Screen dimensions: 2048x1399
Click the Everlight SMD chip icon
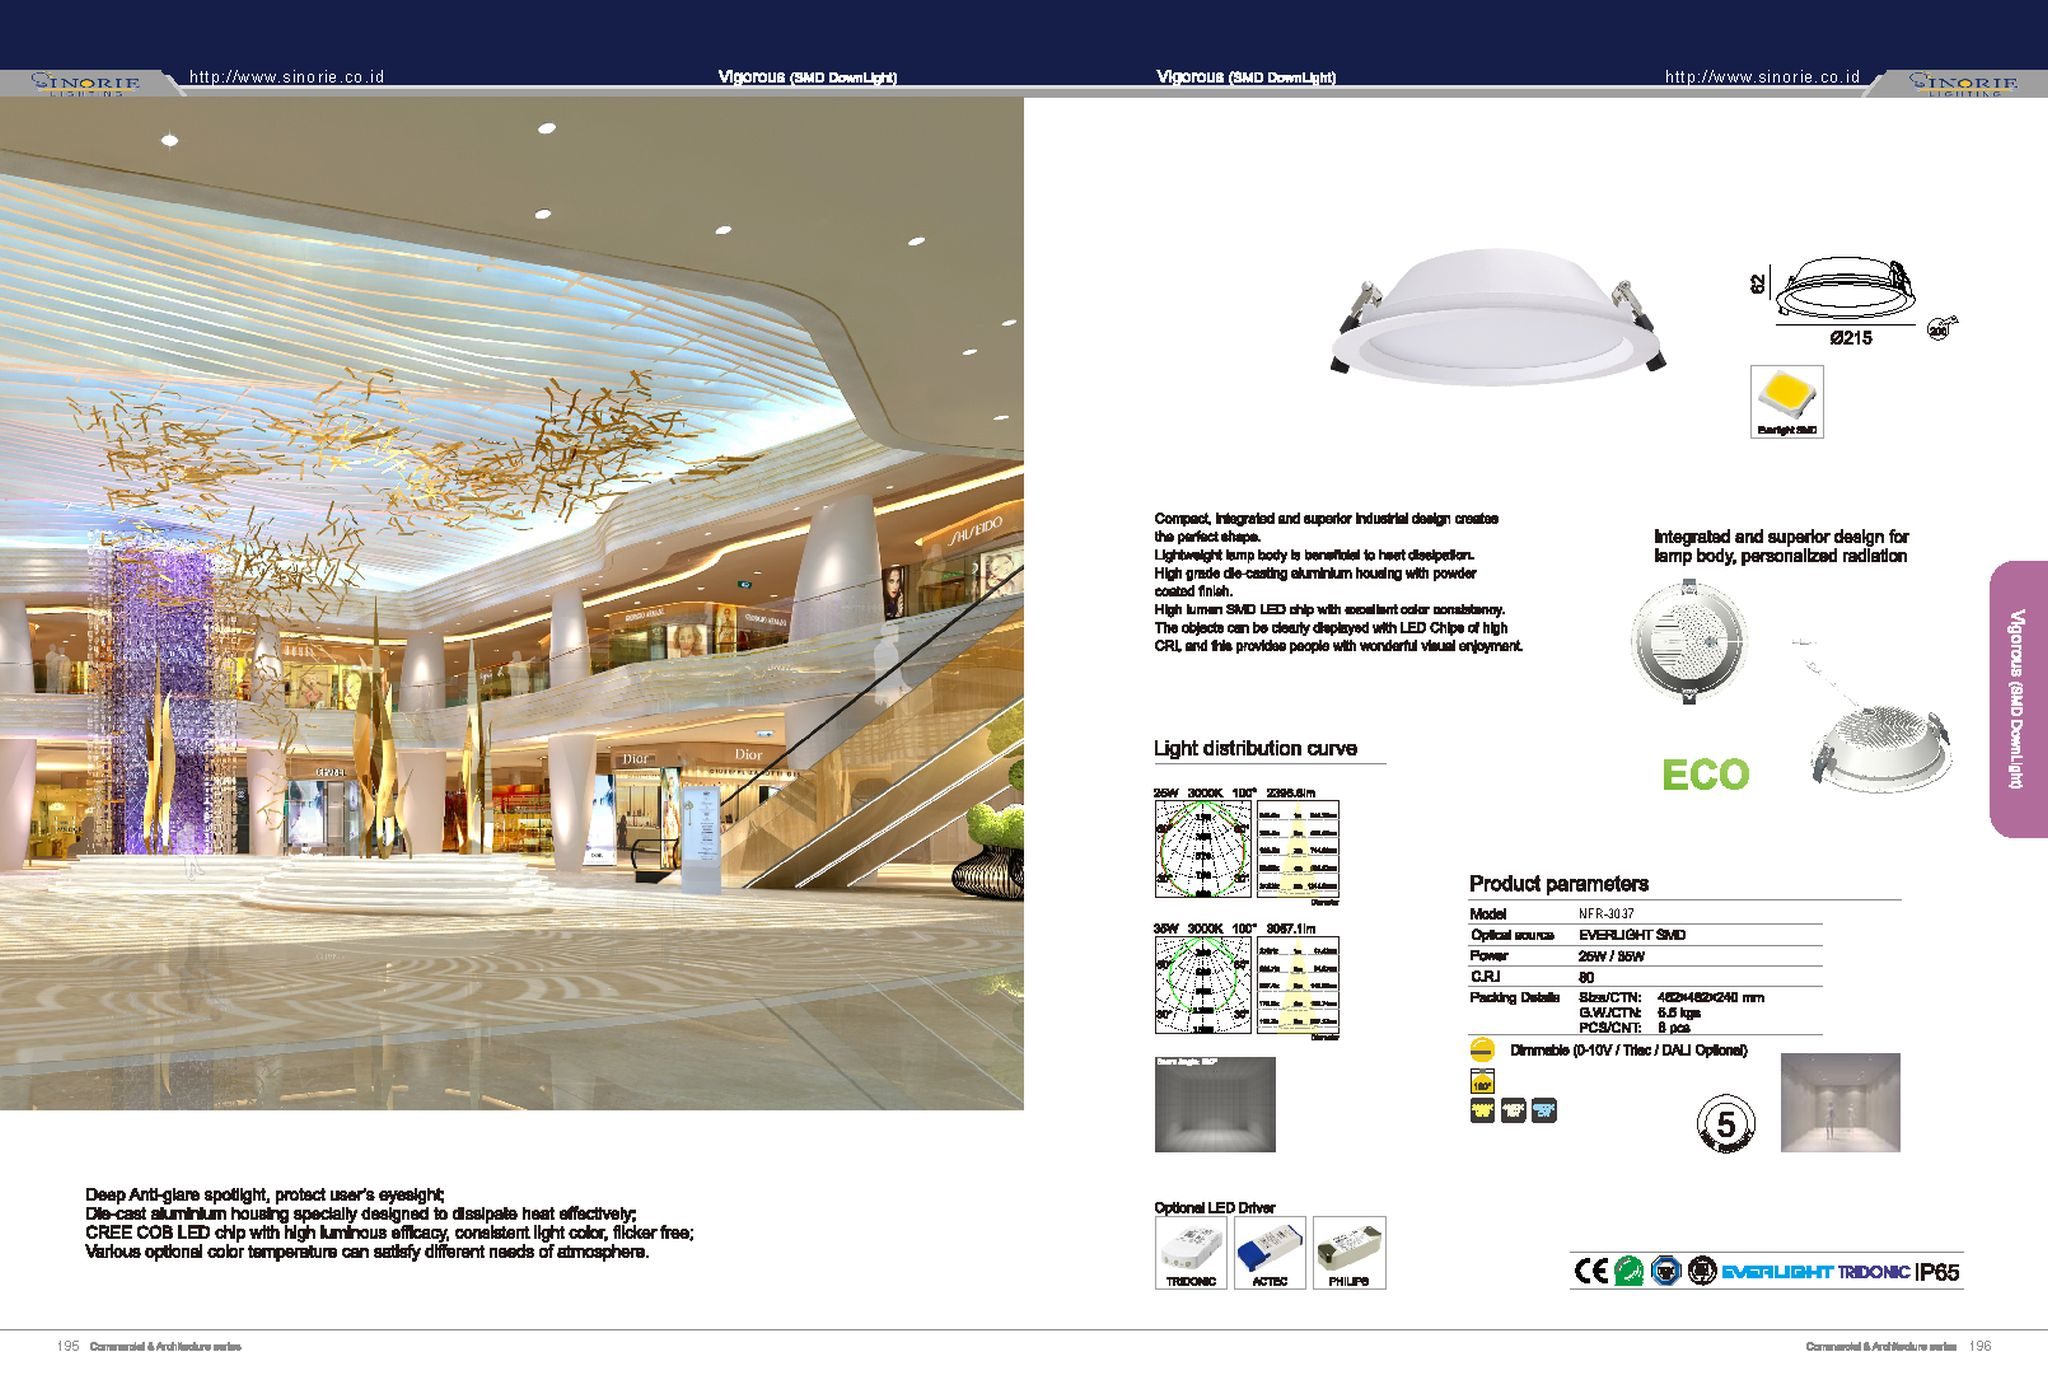click(1786, 401)
